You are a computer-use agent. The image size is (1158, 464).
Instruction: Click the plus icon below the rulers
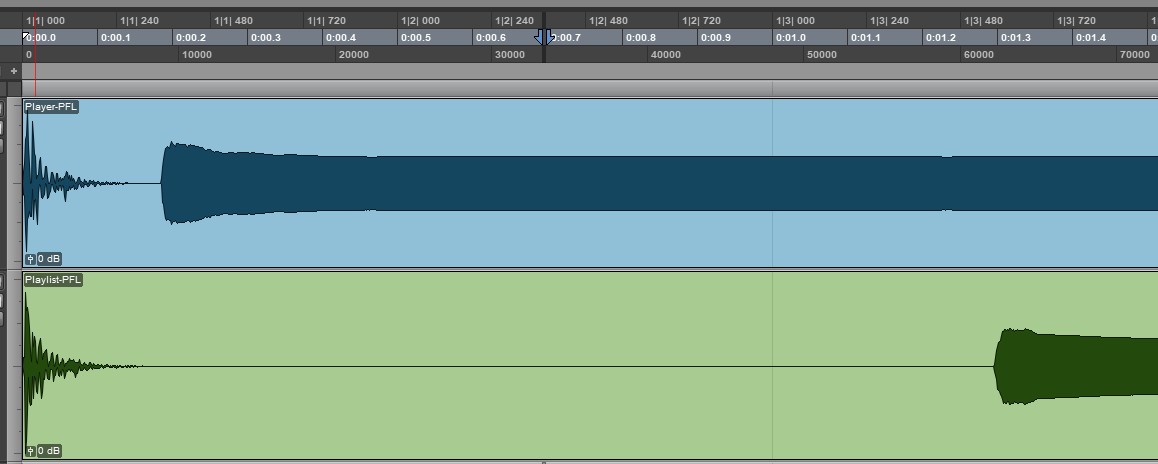13,71
